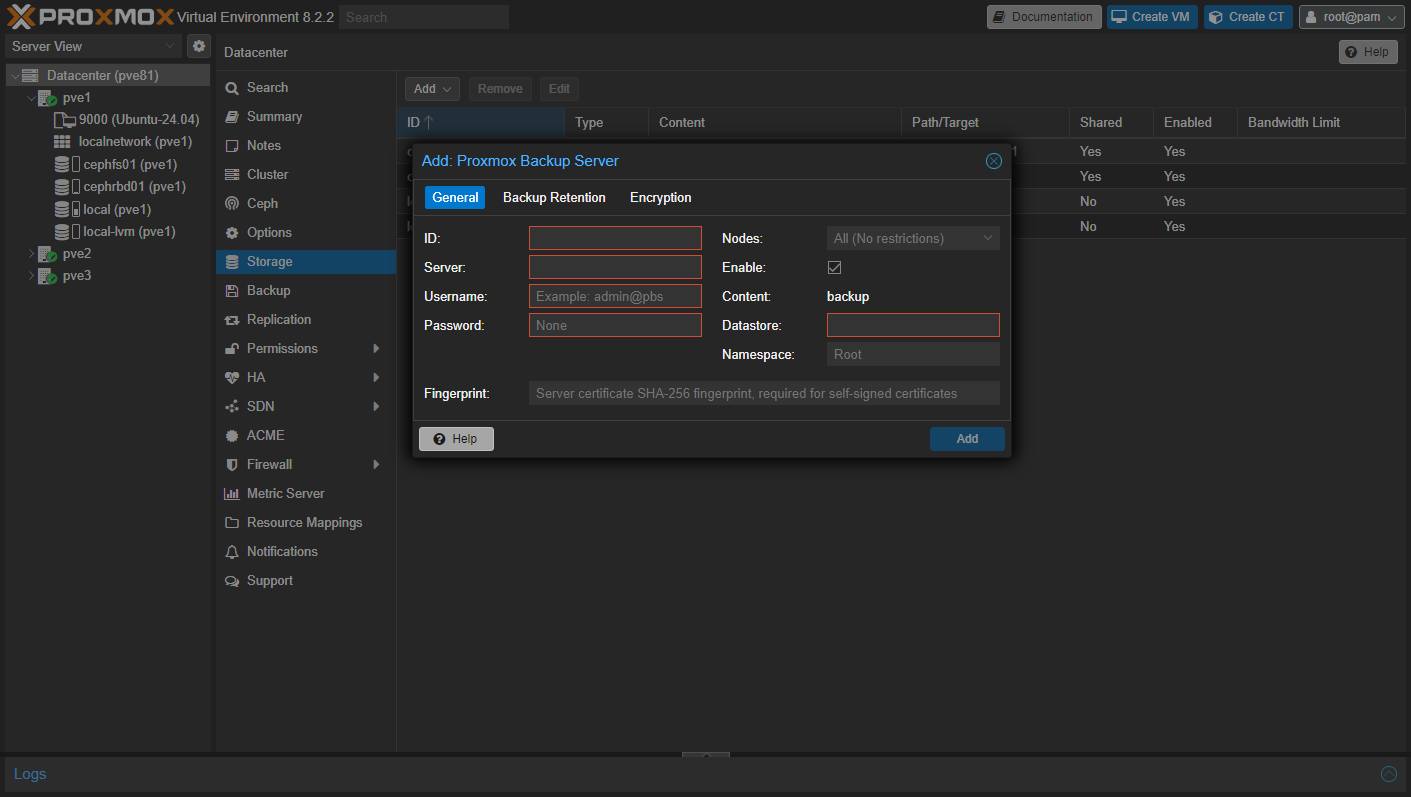Expand the SDN submenu arrow
The width and height of the screenshot is (1411, 797).
coord(376,407)
